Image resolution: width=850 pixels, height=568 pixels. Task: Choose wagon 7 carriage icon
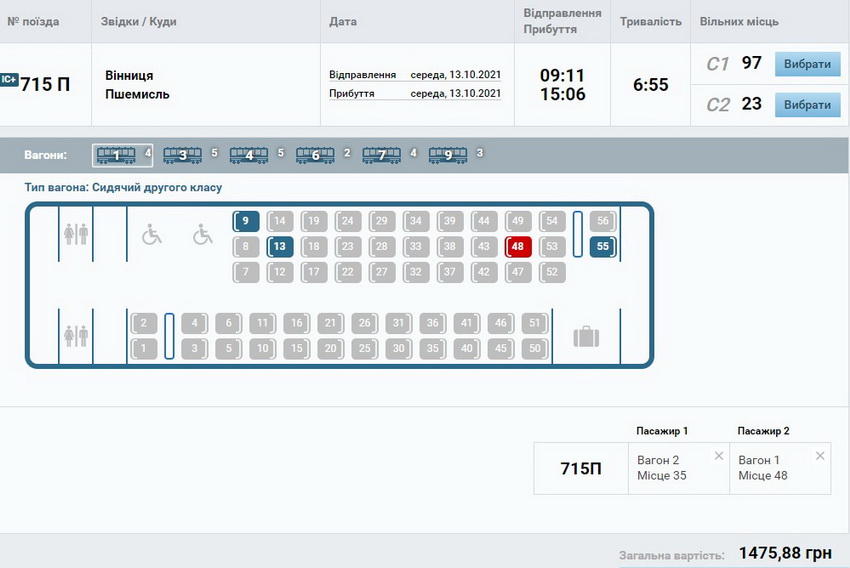coord(381,155)
